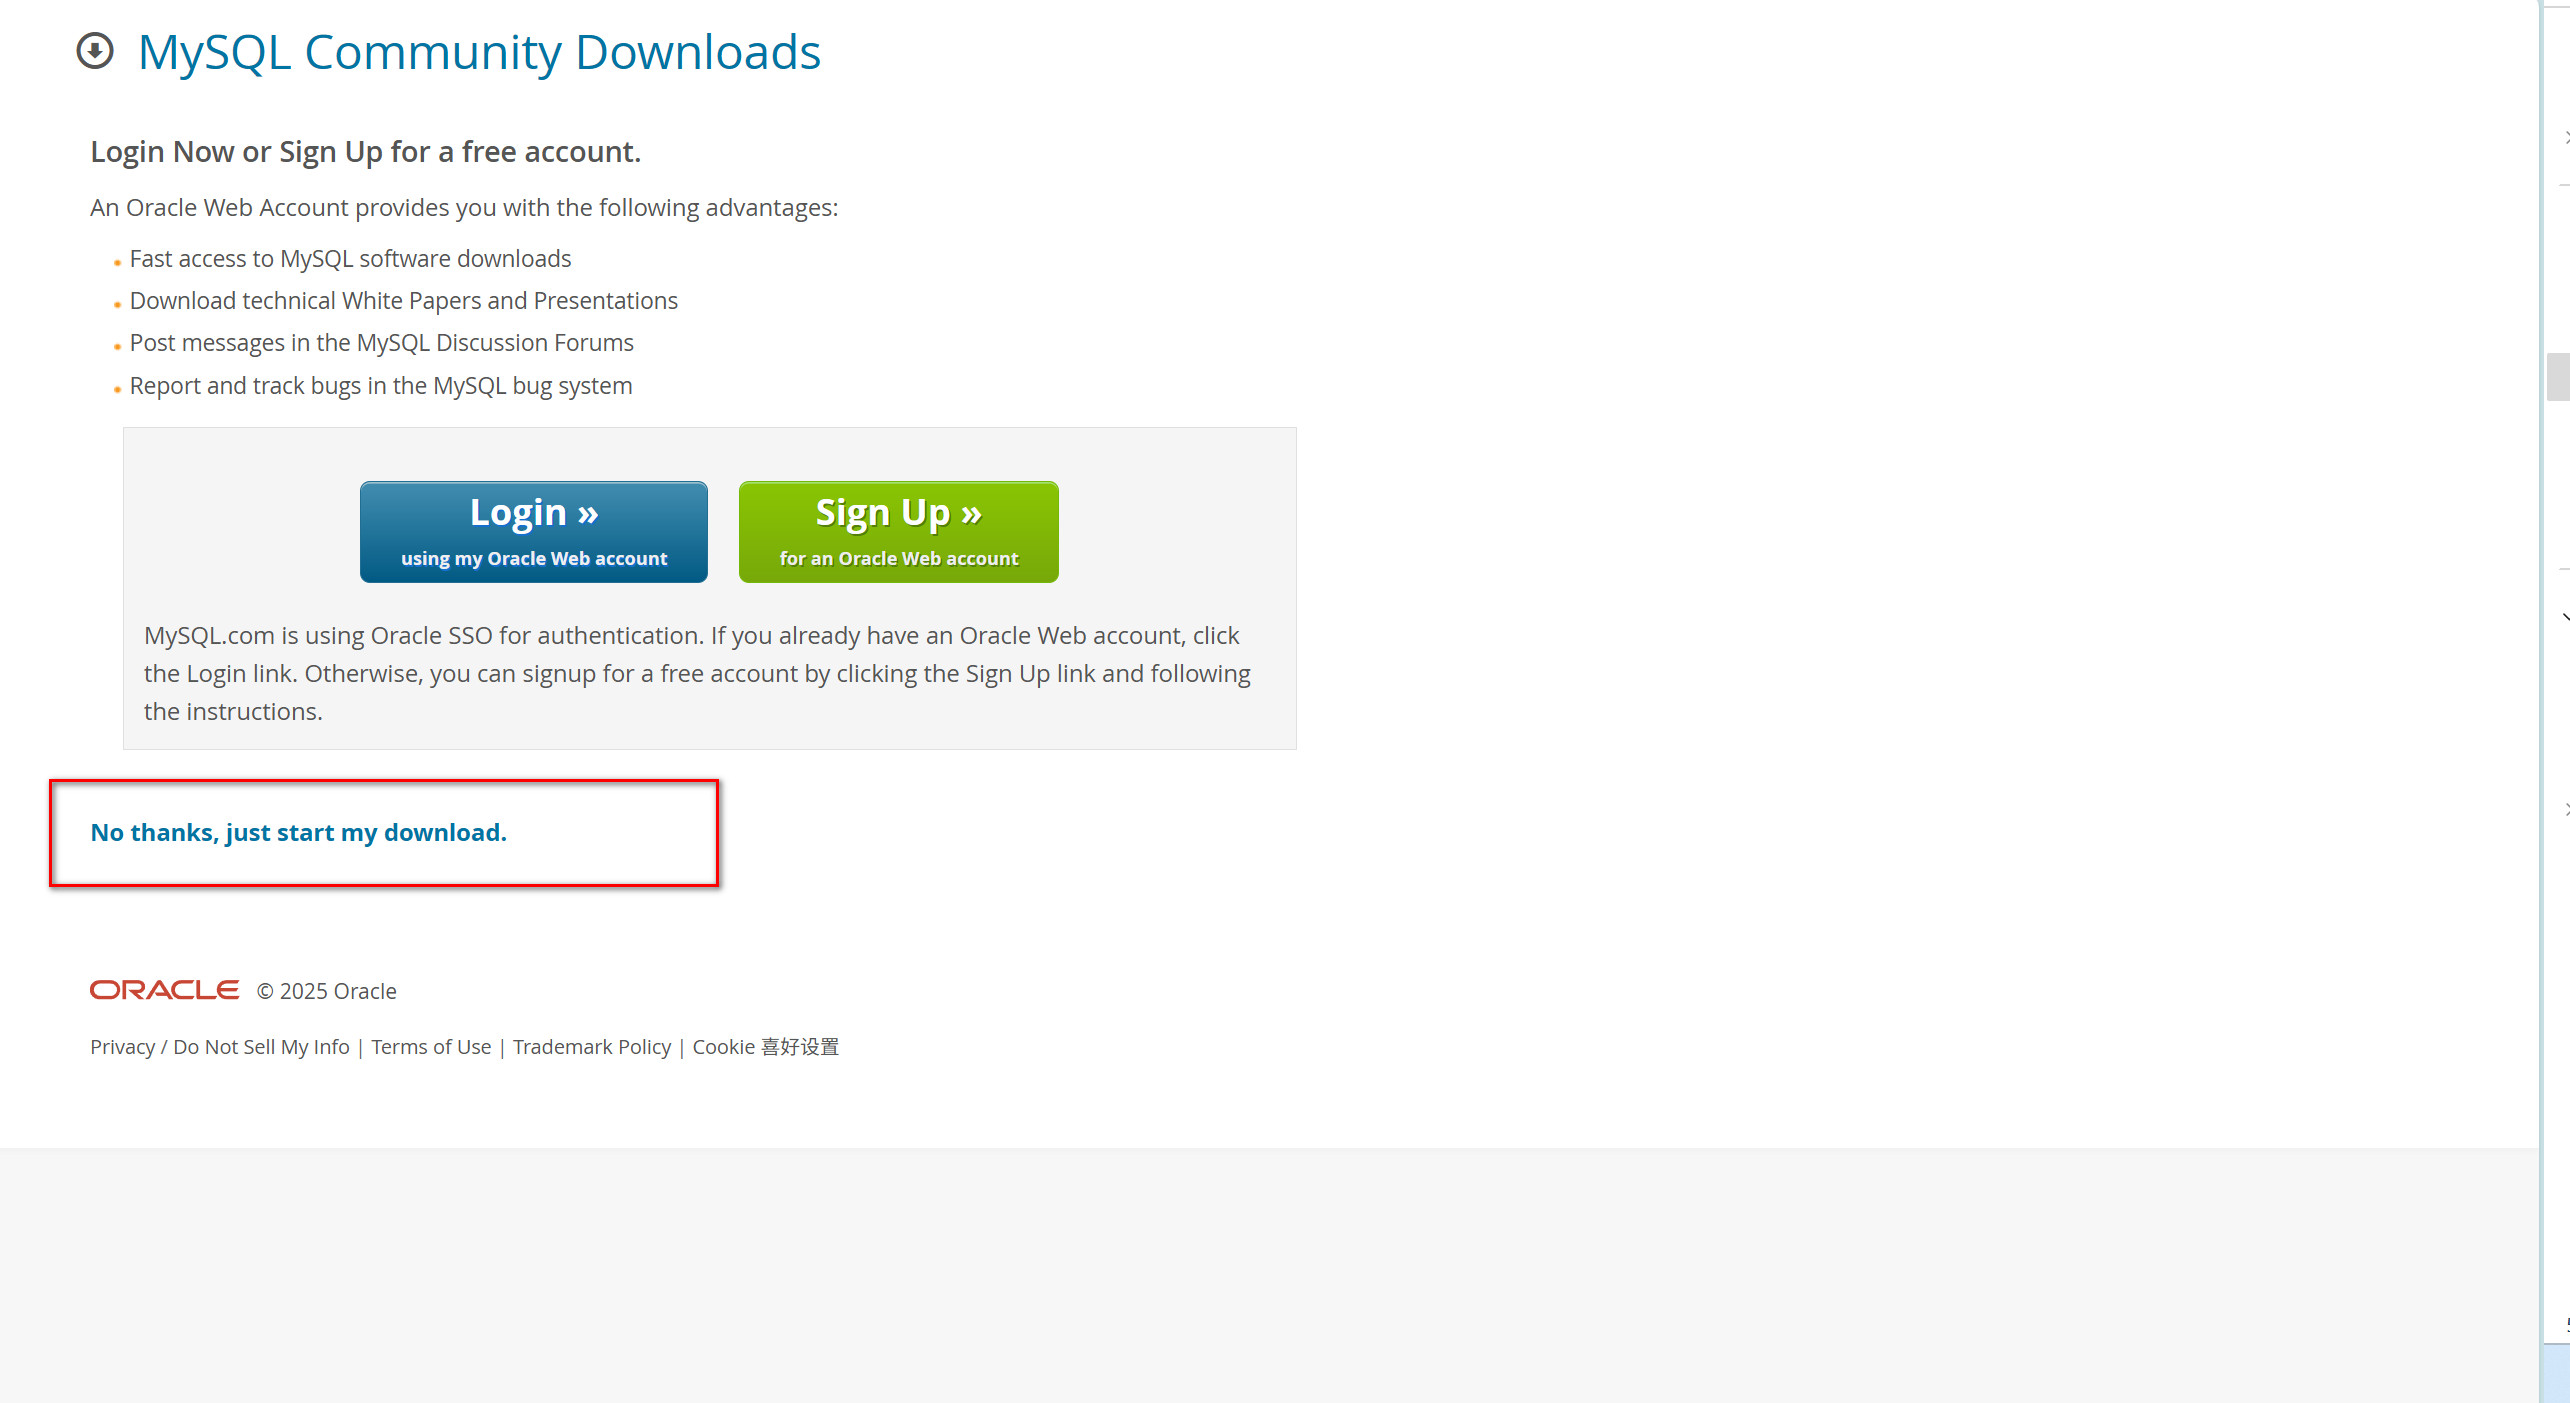Screen dimensions: 2570x1403
Task: Click the Download technical White Papers bullet
Action: [x=404, y=301]
